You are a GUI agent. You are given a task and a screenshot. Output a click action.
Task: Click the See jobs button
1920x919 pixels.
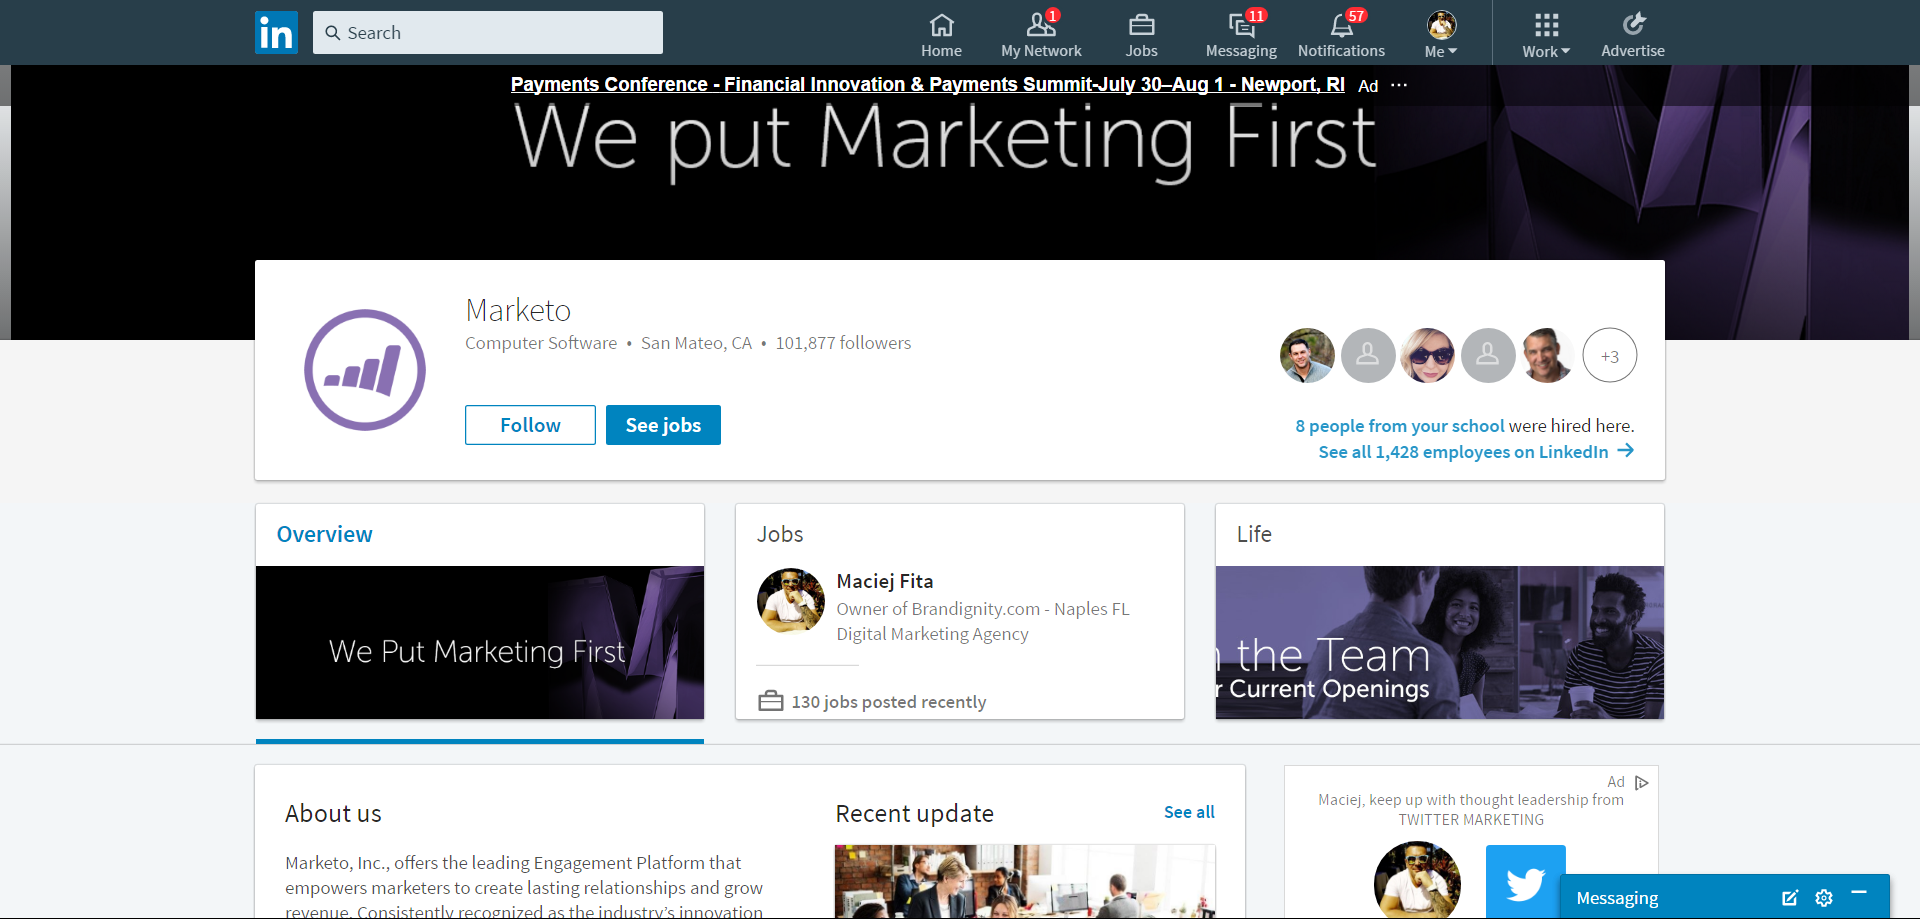663,425
